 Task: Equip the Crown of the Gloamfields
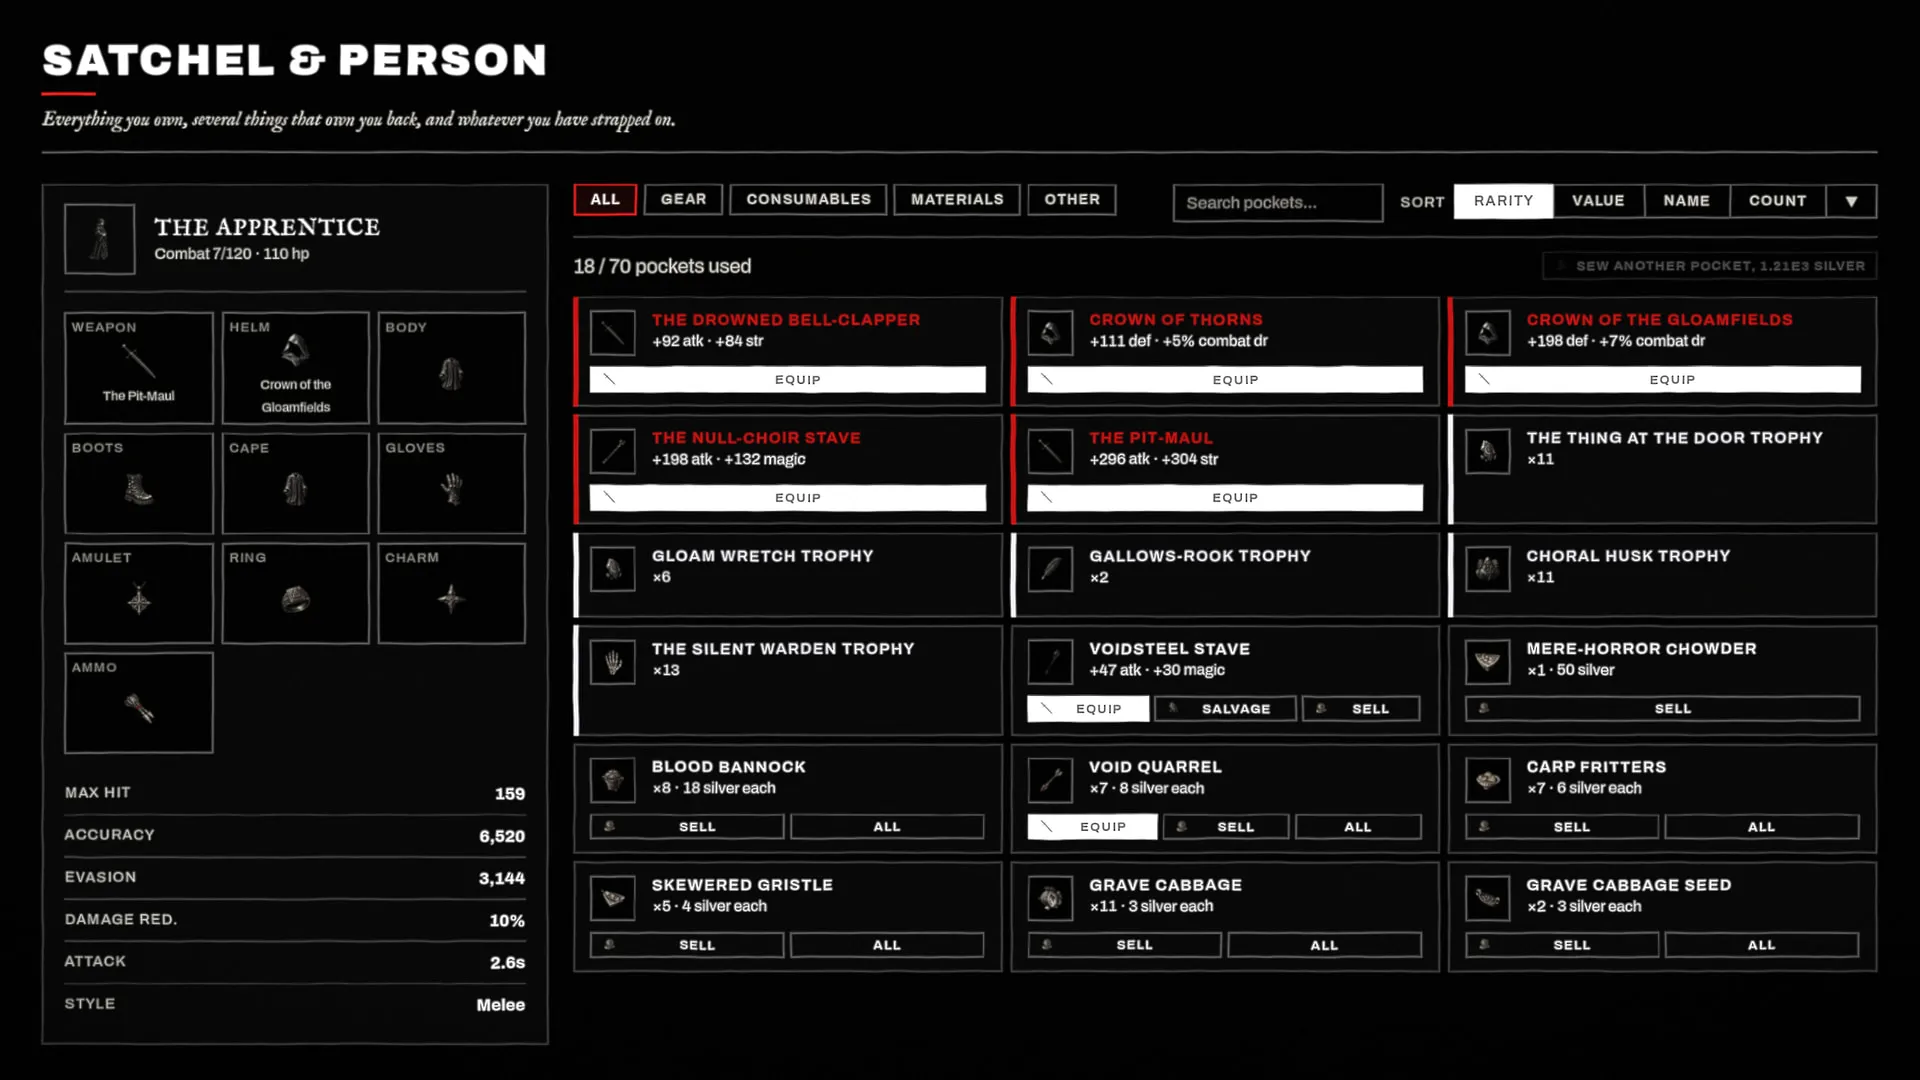[1662, 380]
